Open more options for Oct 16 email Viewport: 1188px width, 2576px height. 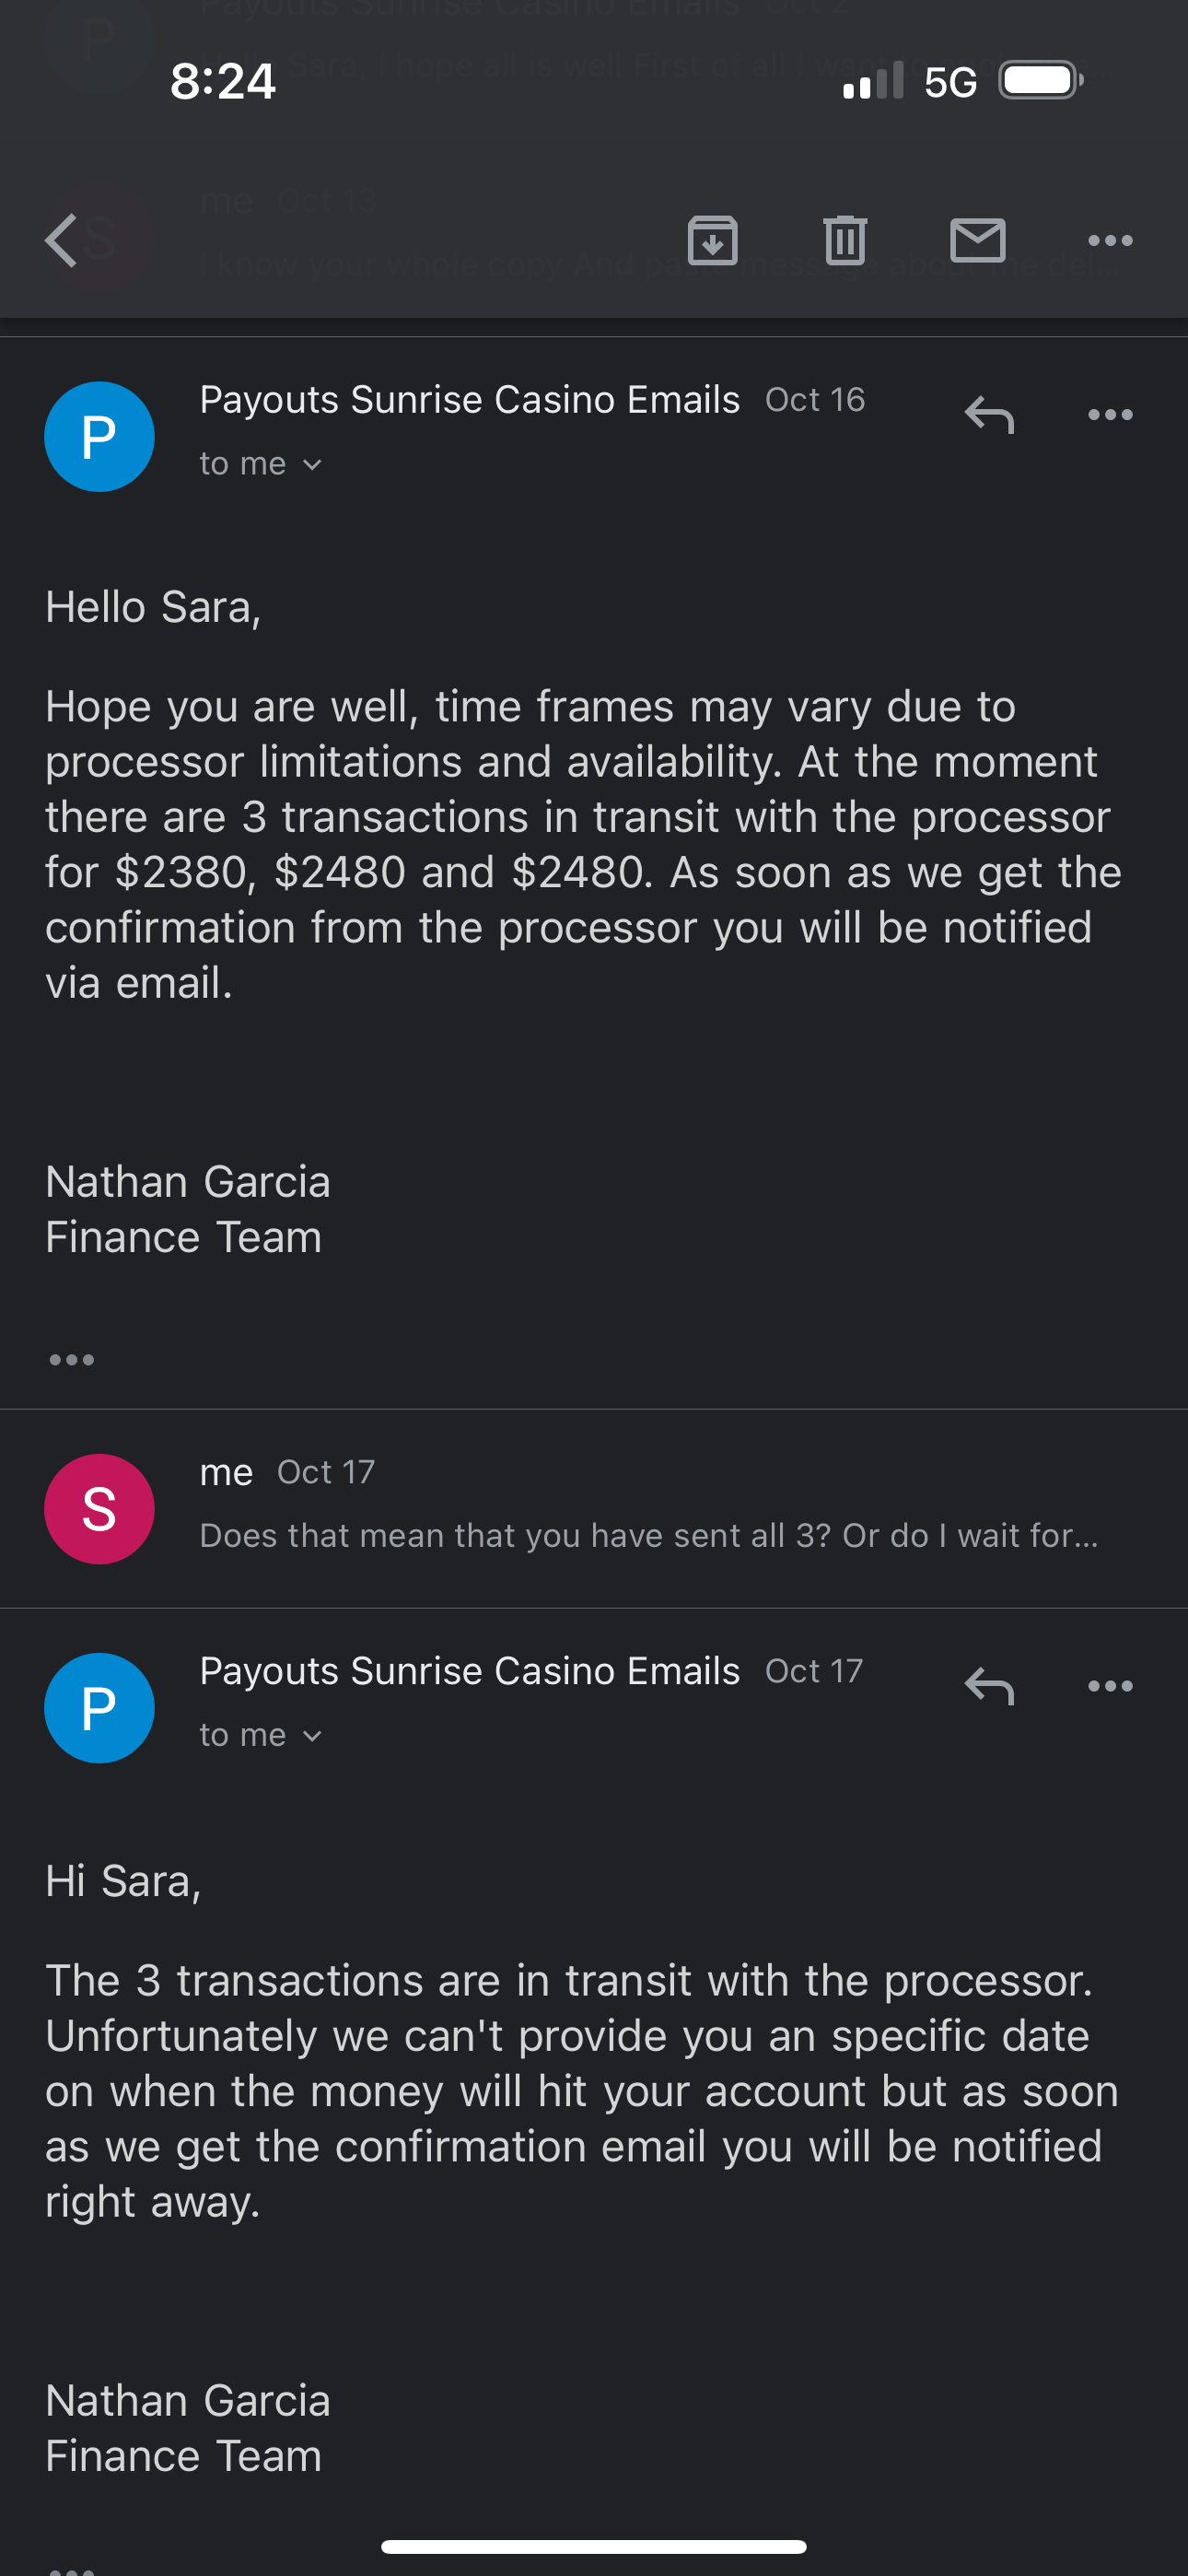(x=1110, y=414)
